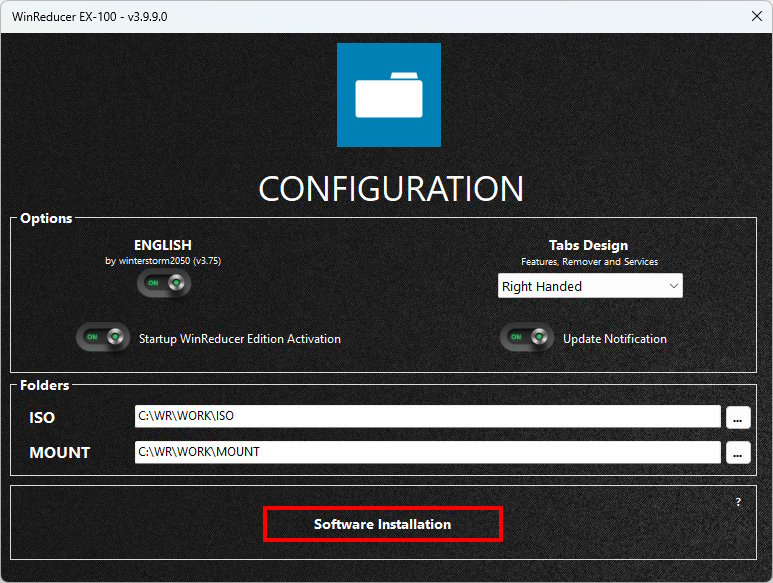The height and width of the screenshot is (583, 773).
Task: Click the blue folder configuration icon
Action: pyautogui.click(x=388, y=95)
